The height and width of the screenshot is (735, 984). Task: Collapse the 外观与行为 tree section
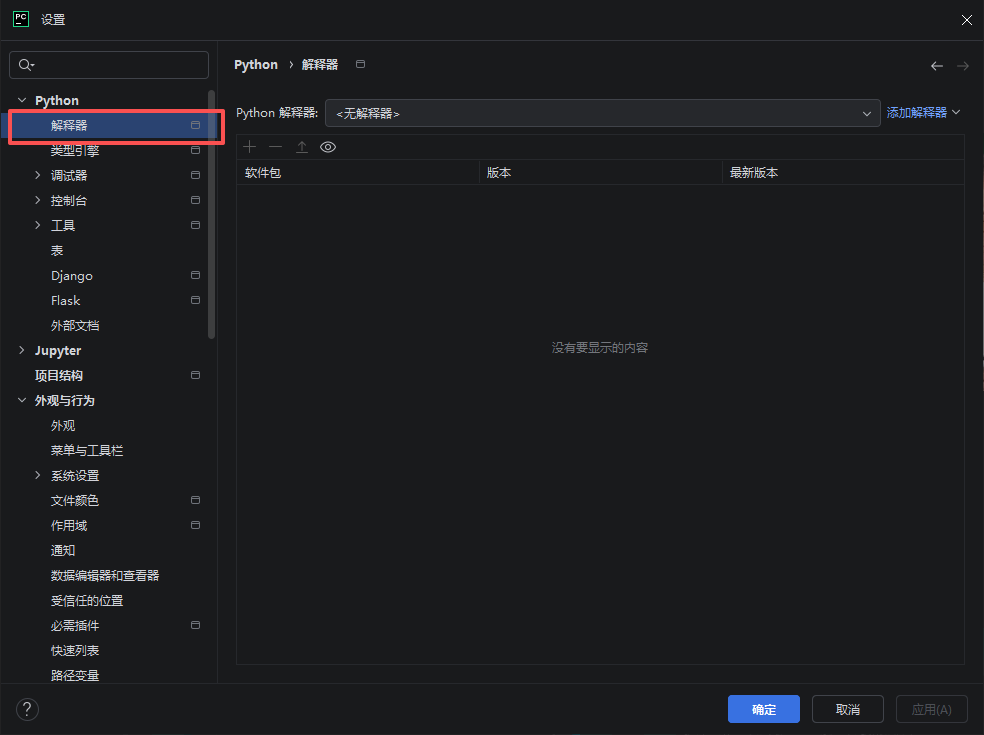(22, 400)
